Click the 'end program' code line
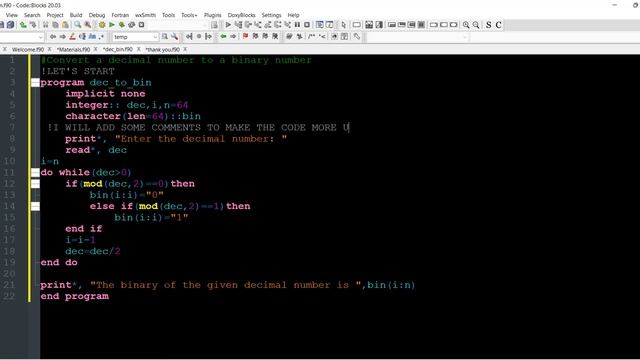The height and width of the screenshot is (360, 640). tap(74, 296)
